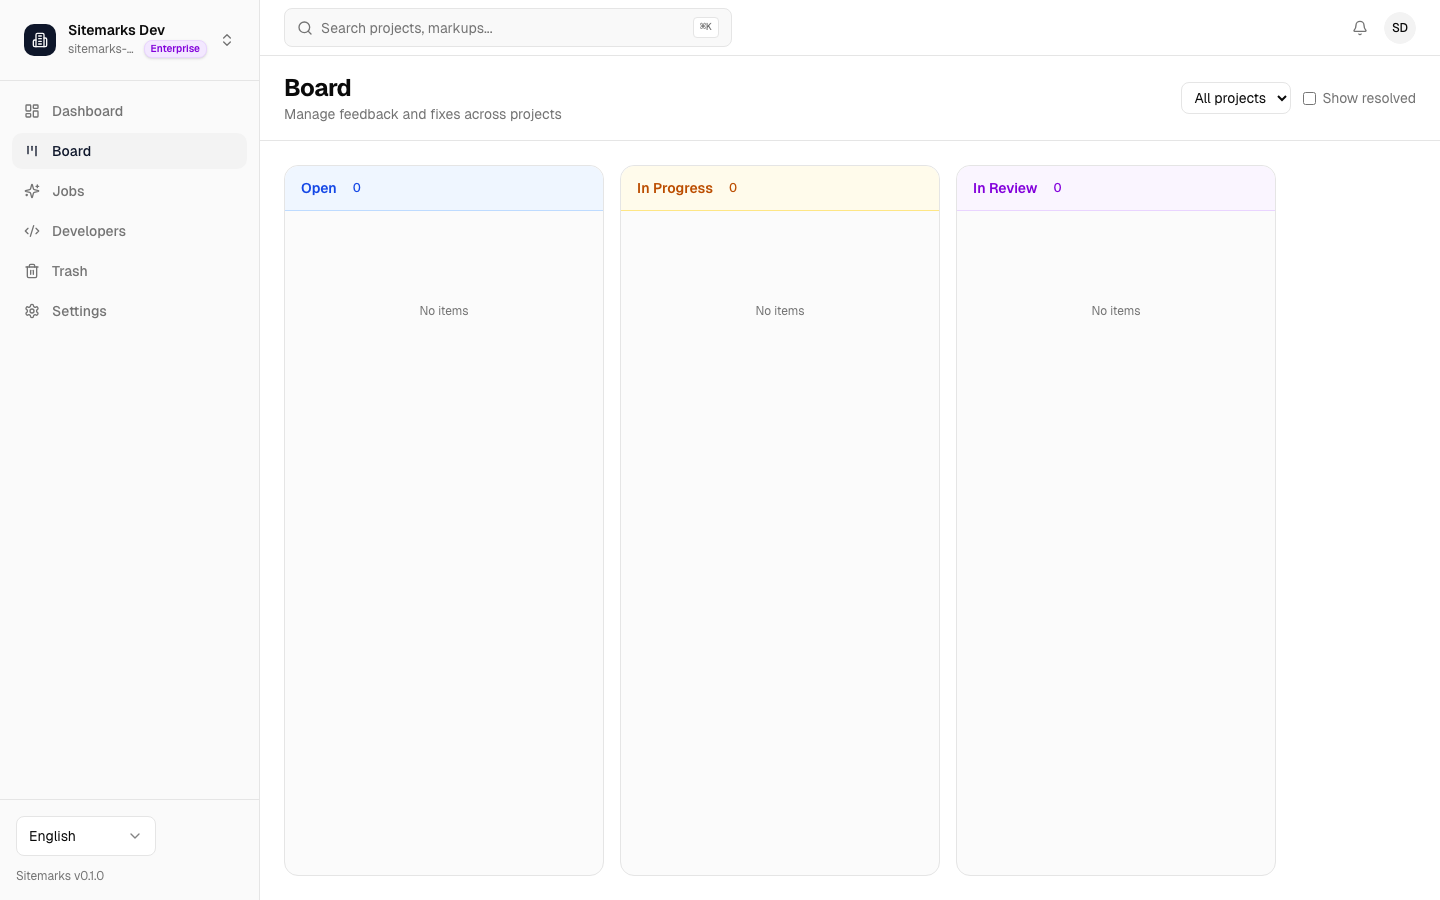Screen dimensions: 1440x900
Task: Expand the English language selector
Action: pos(85,836)
